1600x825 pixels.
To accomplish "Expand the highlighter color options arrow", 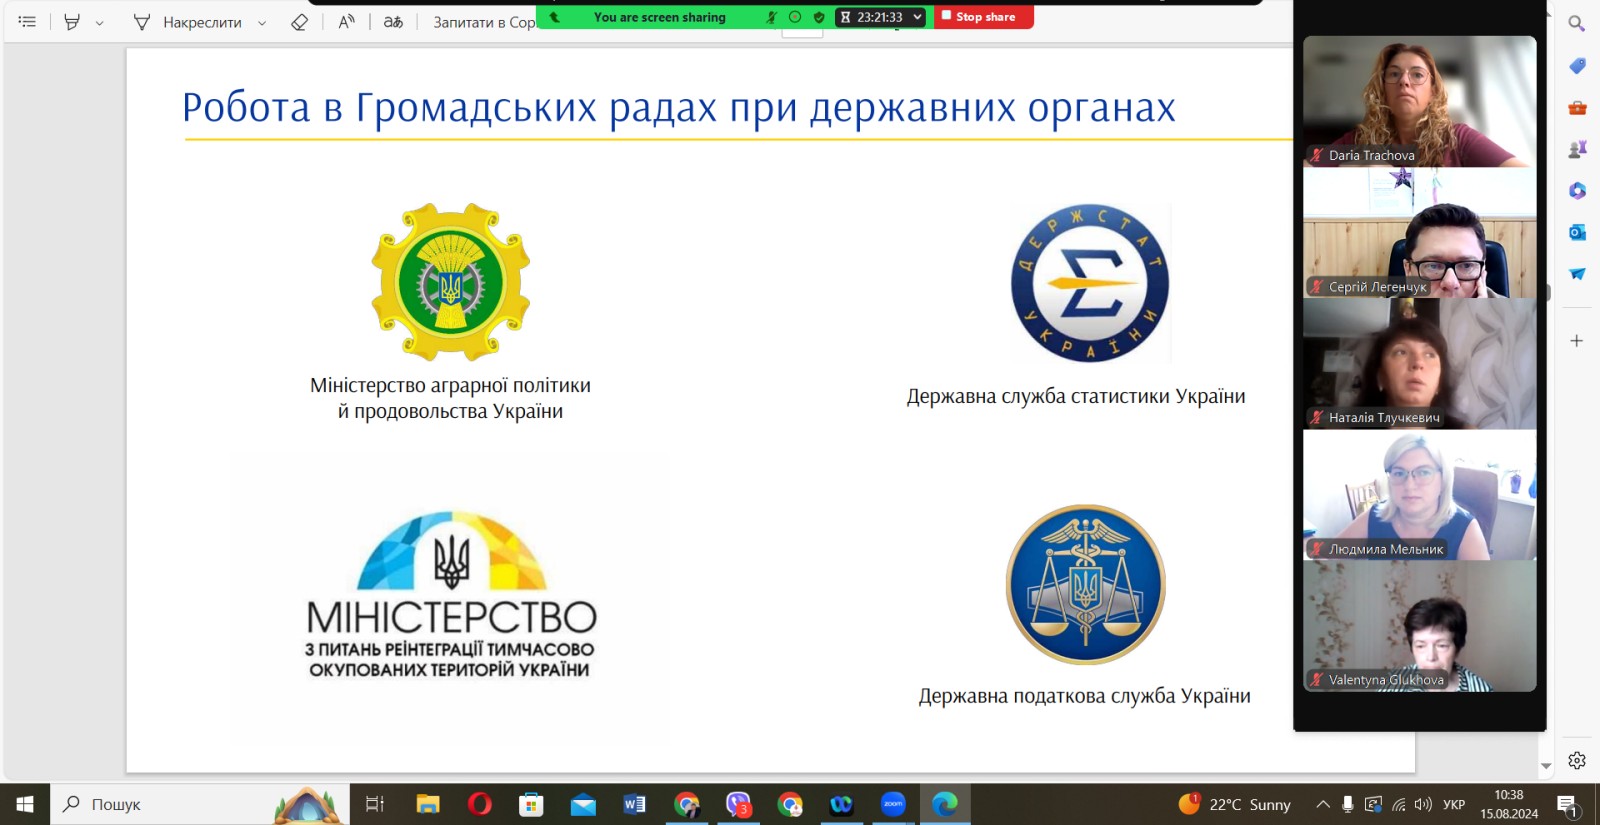I will point(99,23).
